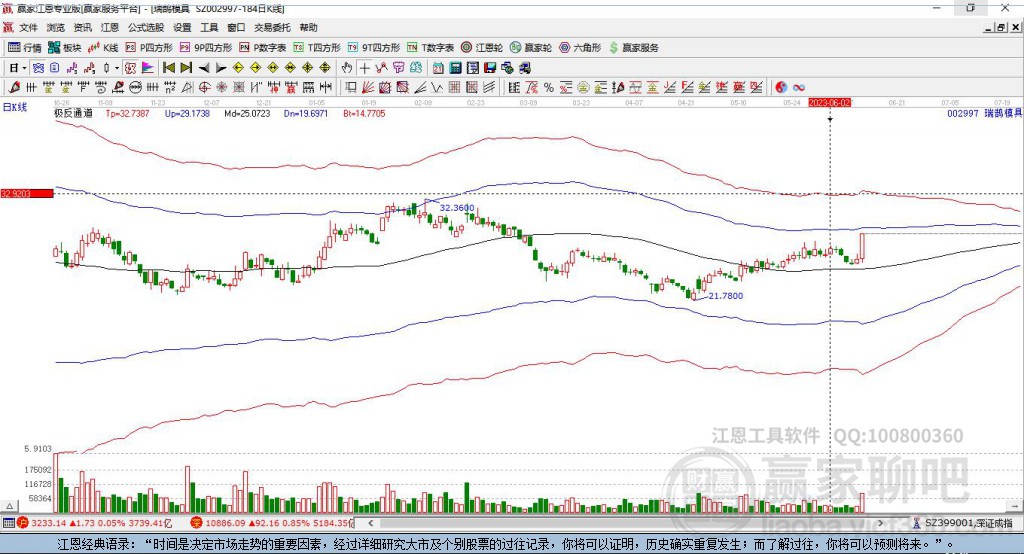
Task: Open the 行情 quotes view
Action: pyautogui.click(x=24, y=48)
